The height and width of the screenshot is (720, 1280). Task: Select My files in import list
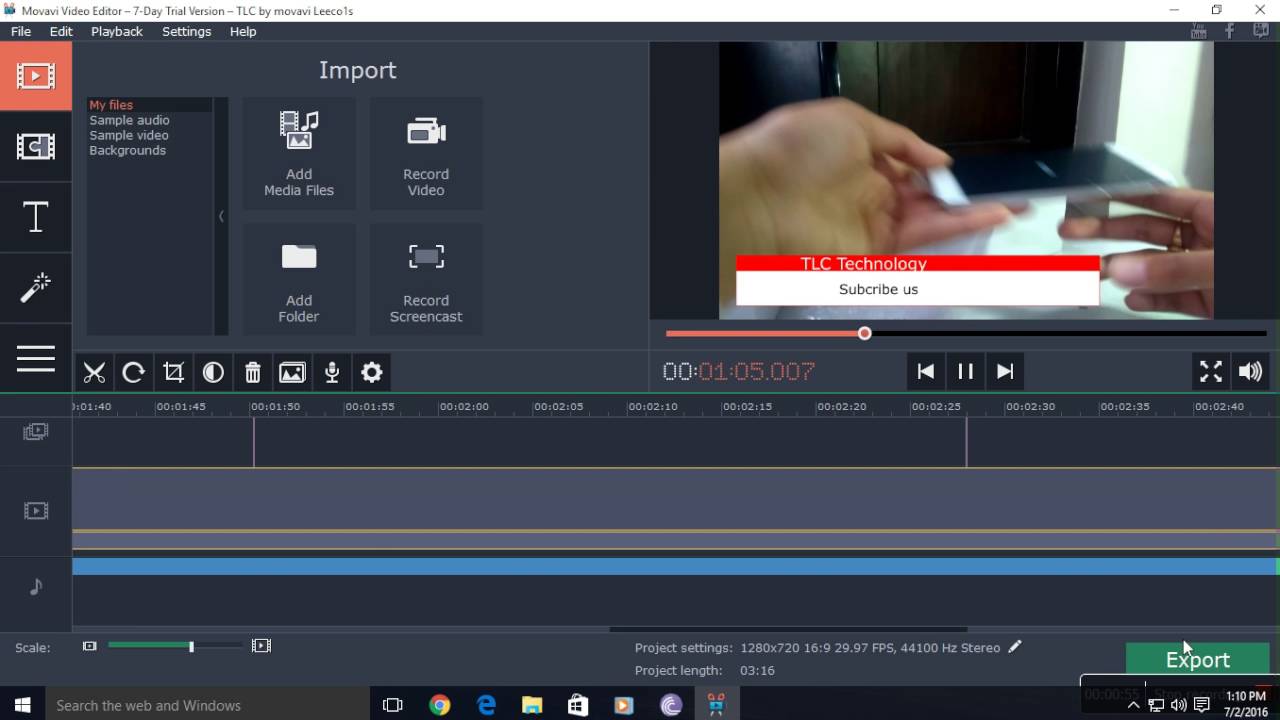click(111, 105)
